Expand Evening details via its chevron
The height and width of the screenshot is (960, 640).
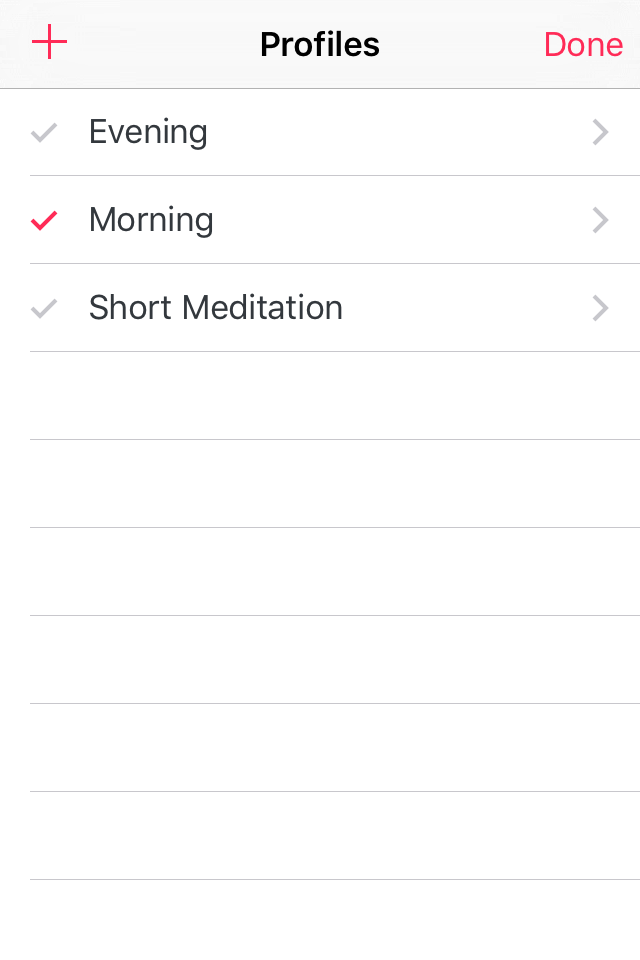pos(600,132)
